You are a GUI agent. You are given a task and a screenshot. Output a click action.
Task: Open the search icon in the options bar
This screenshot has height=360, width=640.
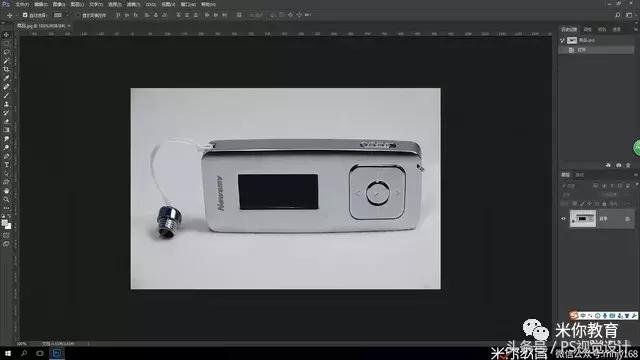pos(618,15)
